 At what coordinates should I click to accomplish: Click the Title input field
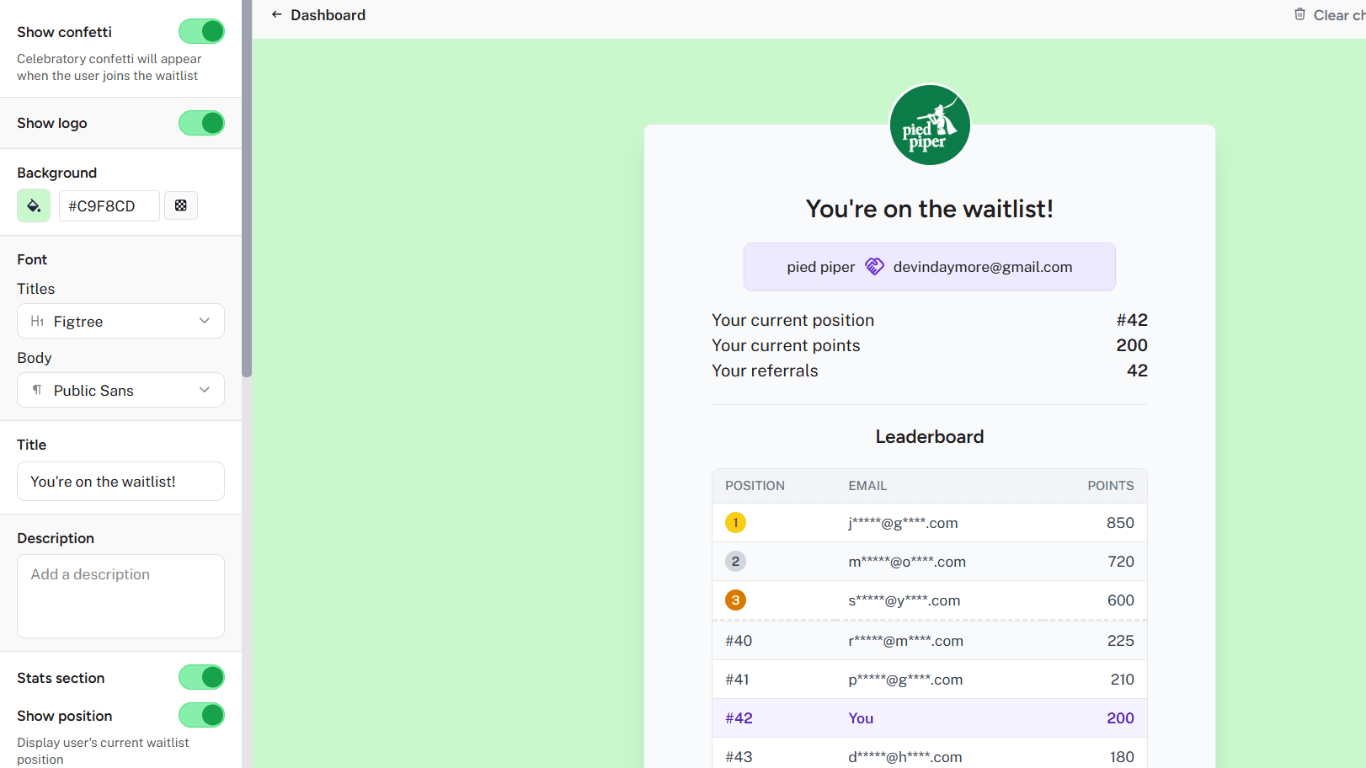point(121,481)
